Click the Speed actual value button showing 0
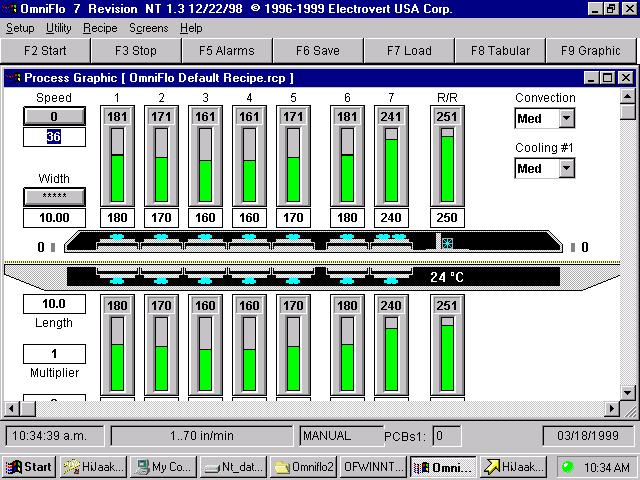640x480 pixels. [x=54, y=116]
